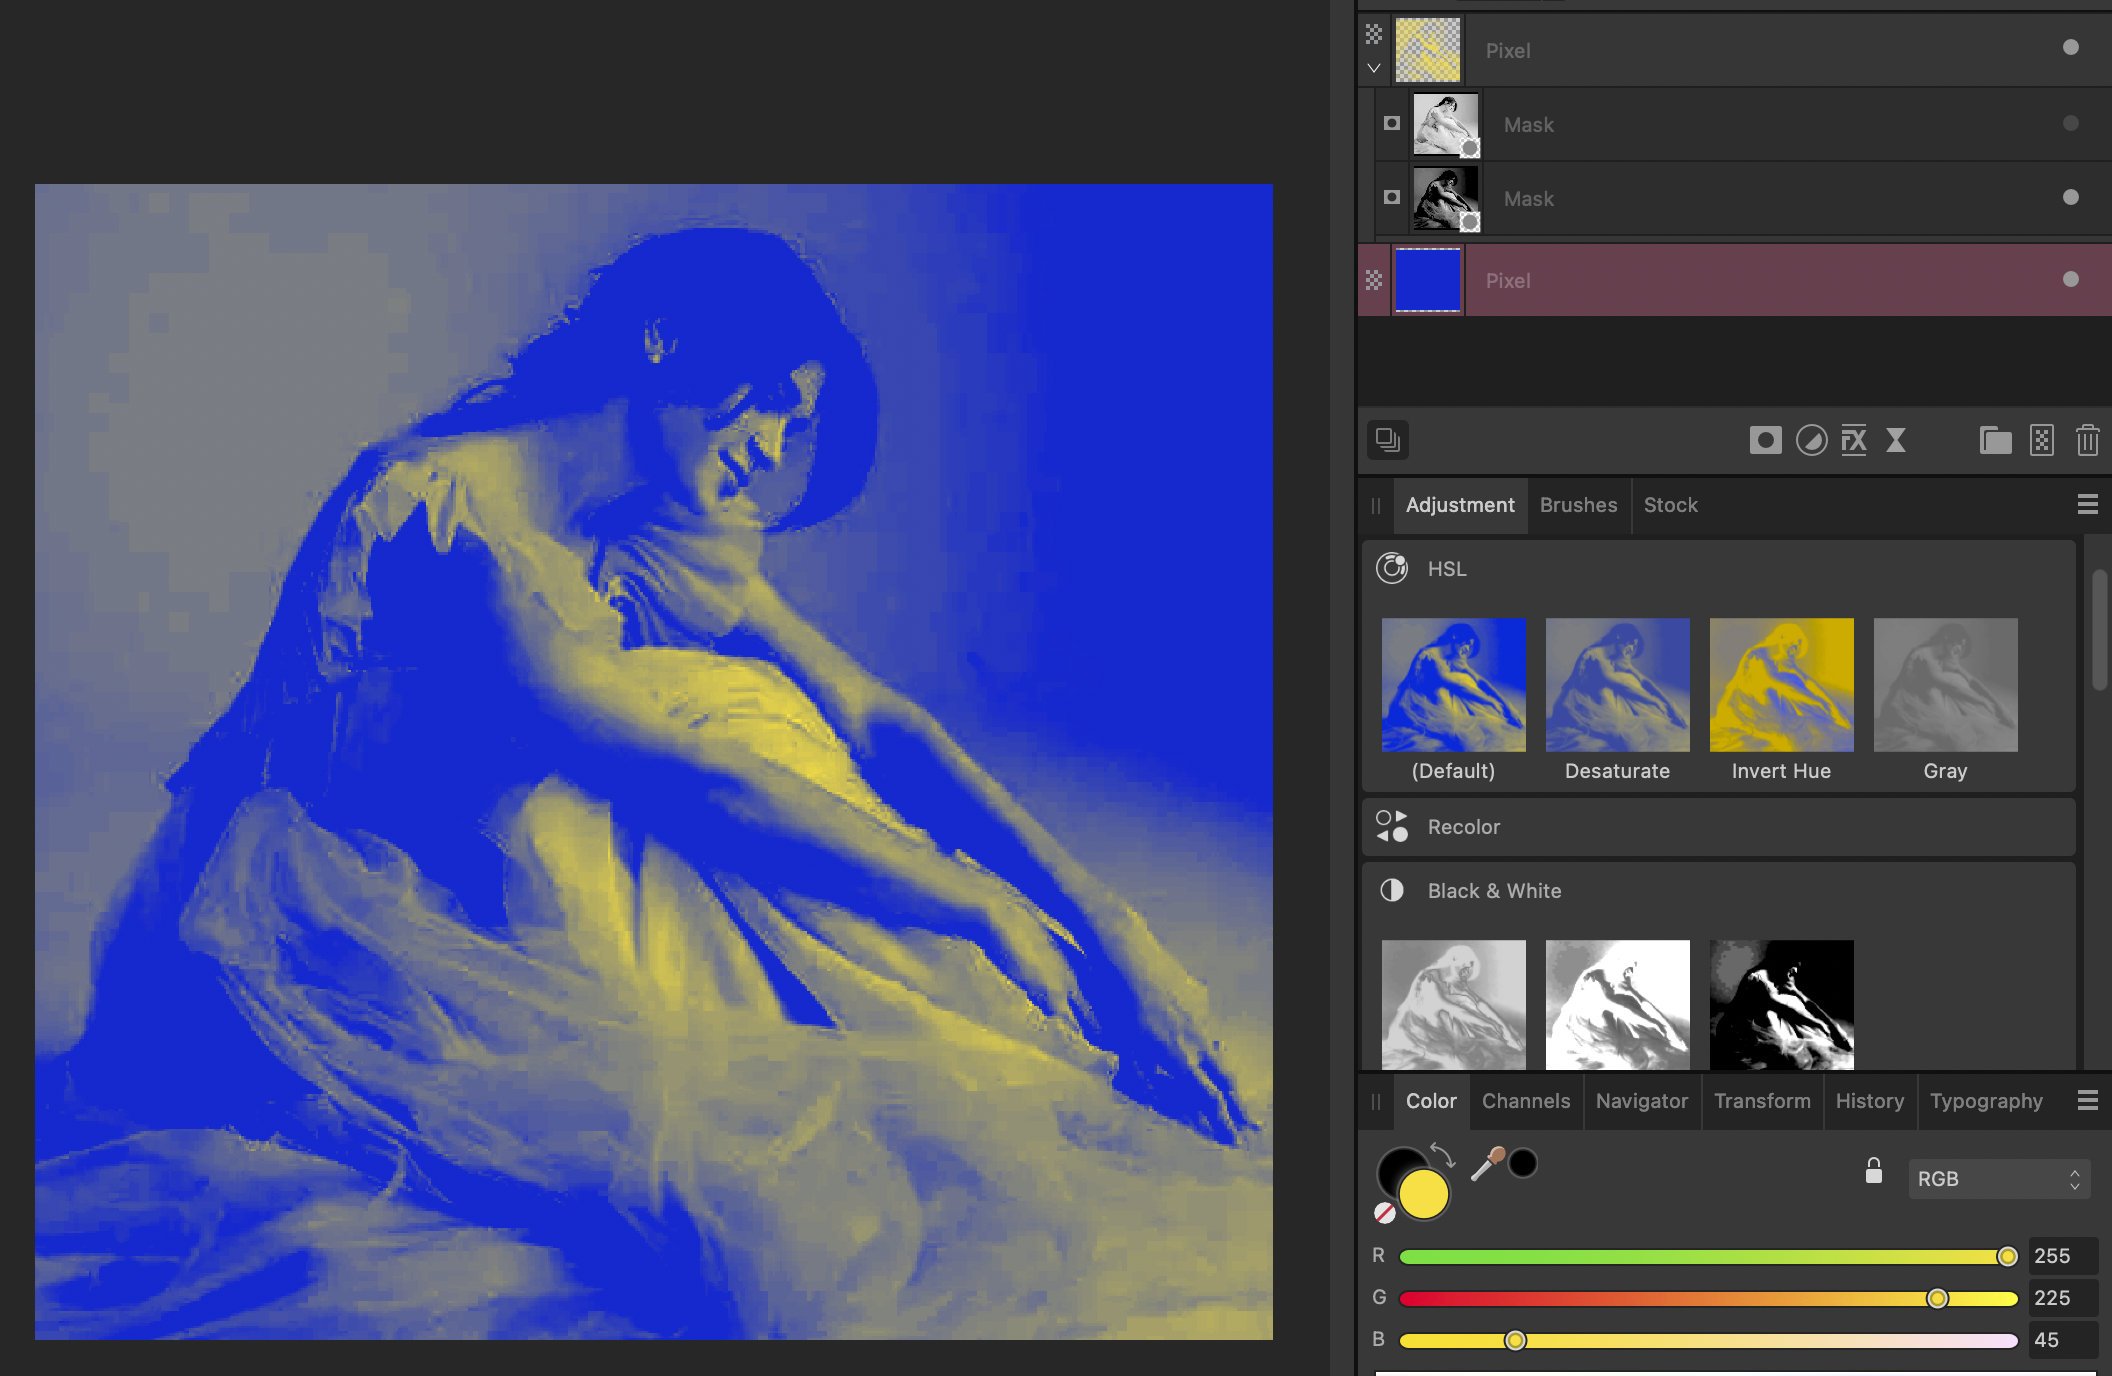
Task: Open the Color panel hamburger menu
Action: click(2087, 1101)
